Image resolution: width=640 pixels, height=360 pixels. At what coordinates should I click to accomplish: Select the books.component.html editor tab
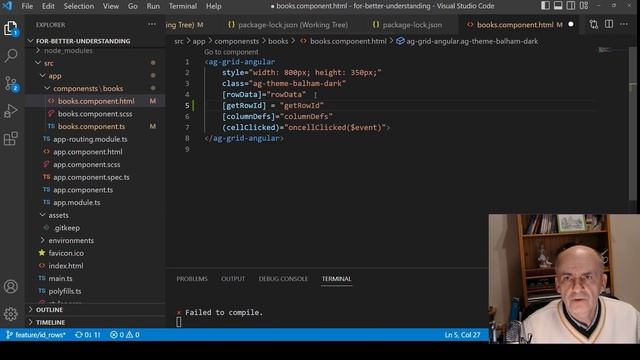pos(515,25)
